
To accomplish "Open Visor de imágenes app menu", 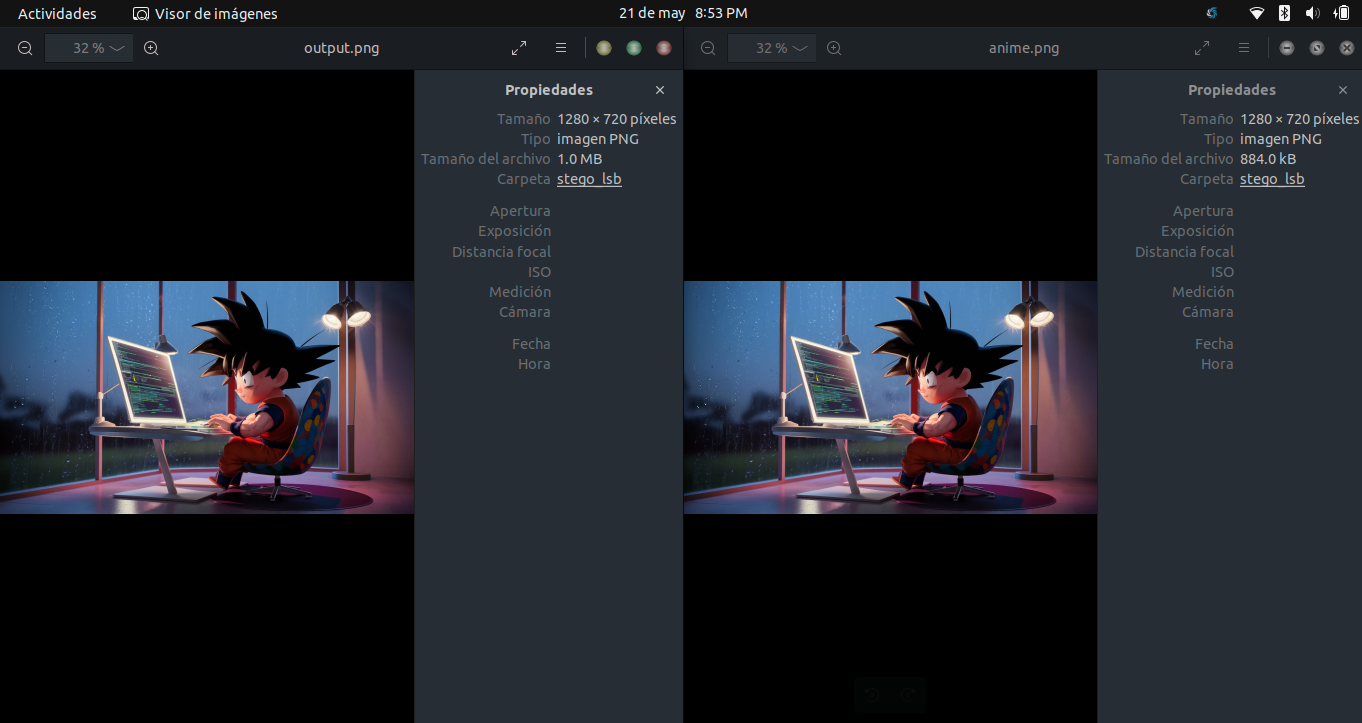I will click(205, 14).
